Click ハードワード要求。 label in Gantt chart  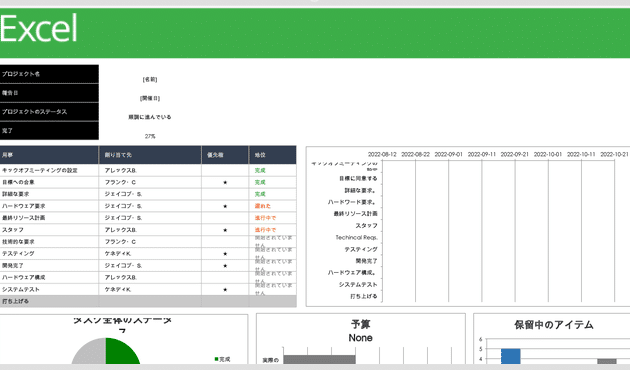tap(353, 202)
